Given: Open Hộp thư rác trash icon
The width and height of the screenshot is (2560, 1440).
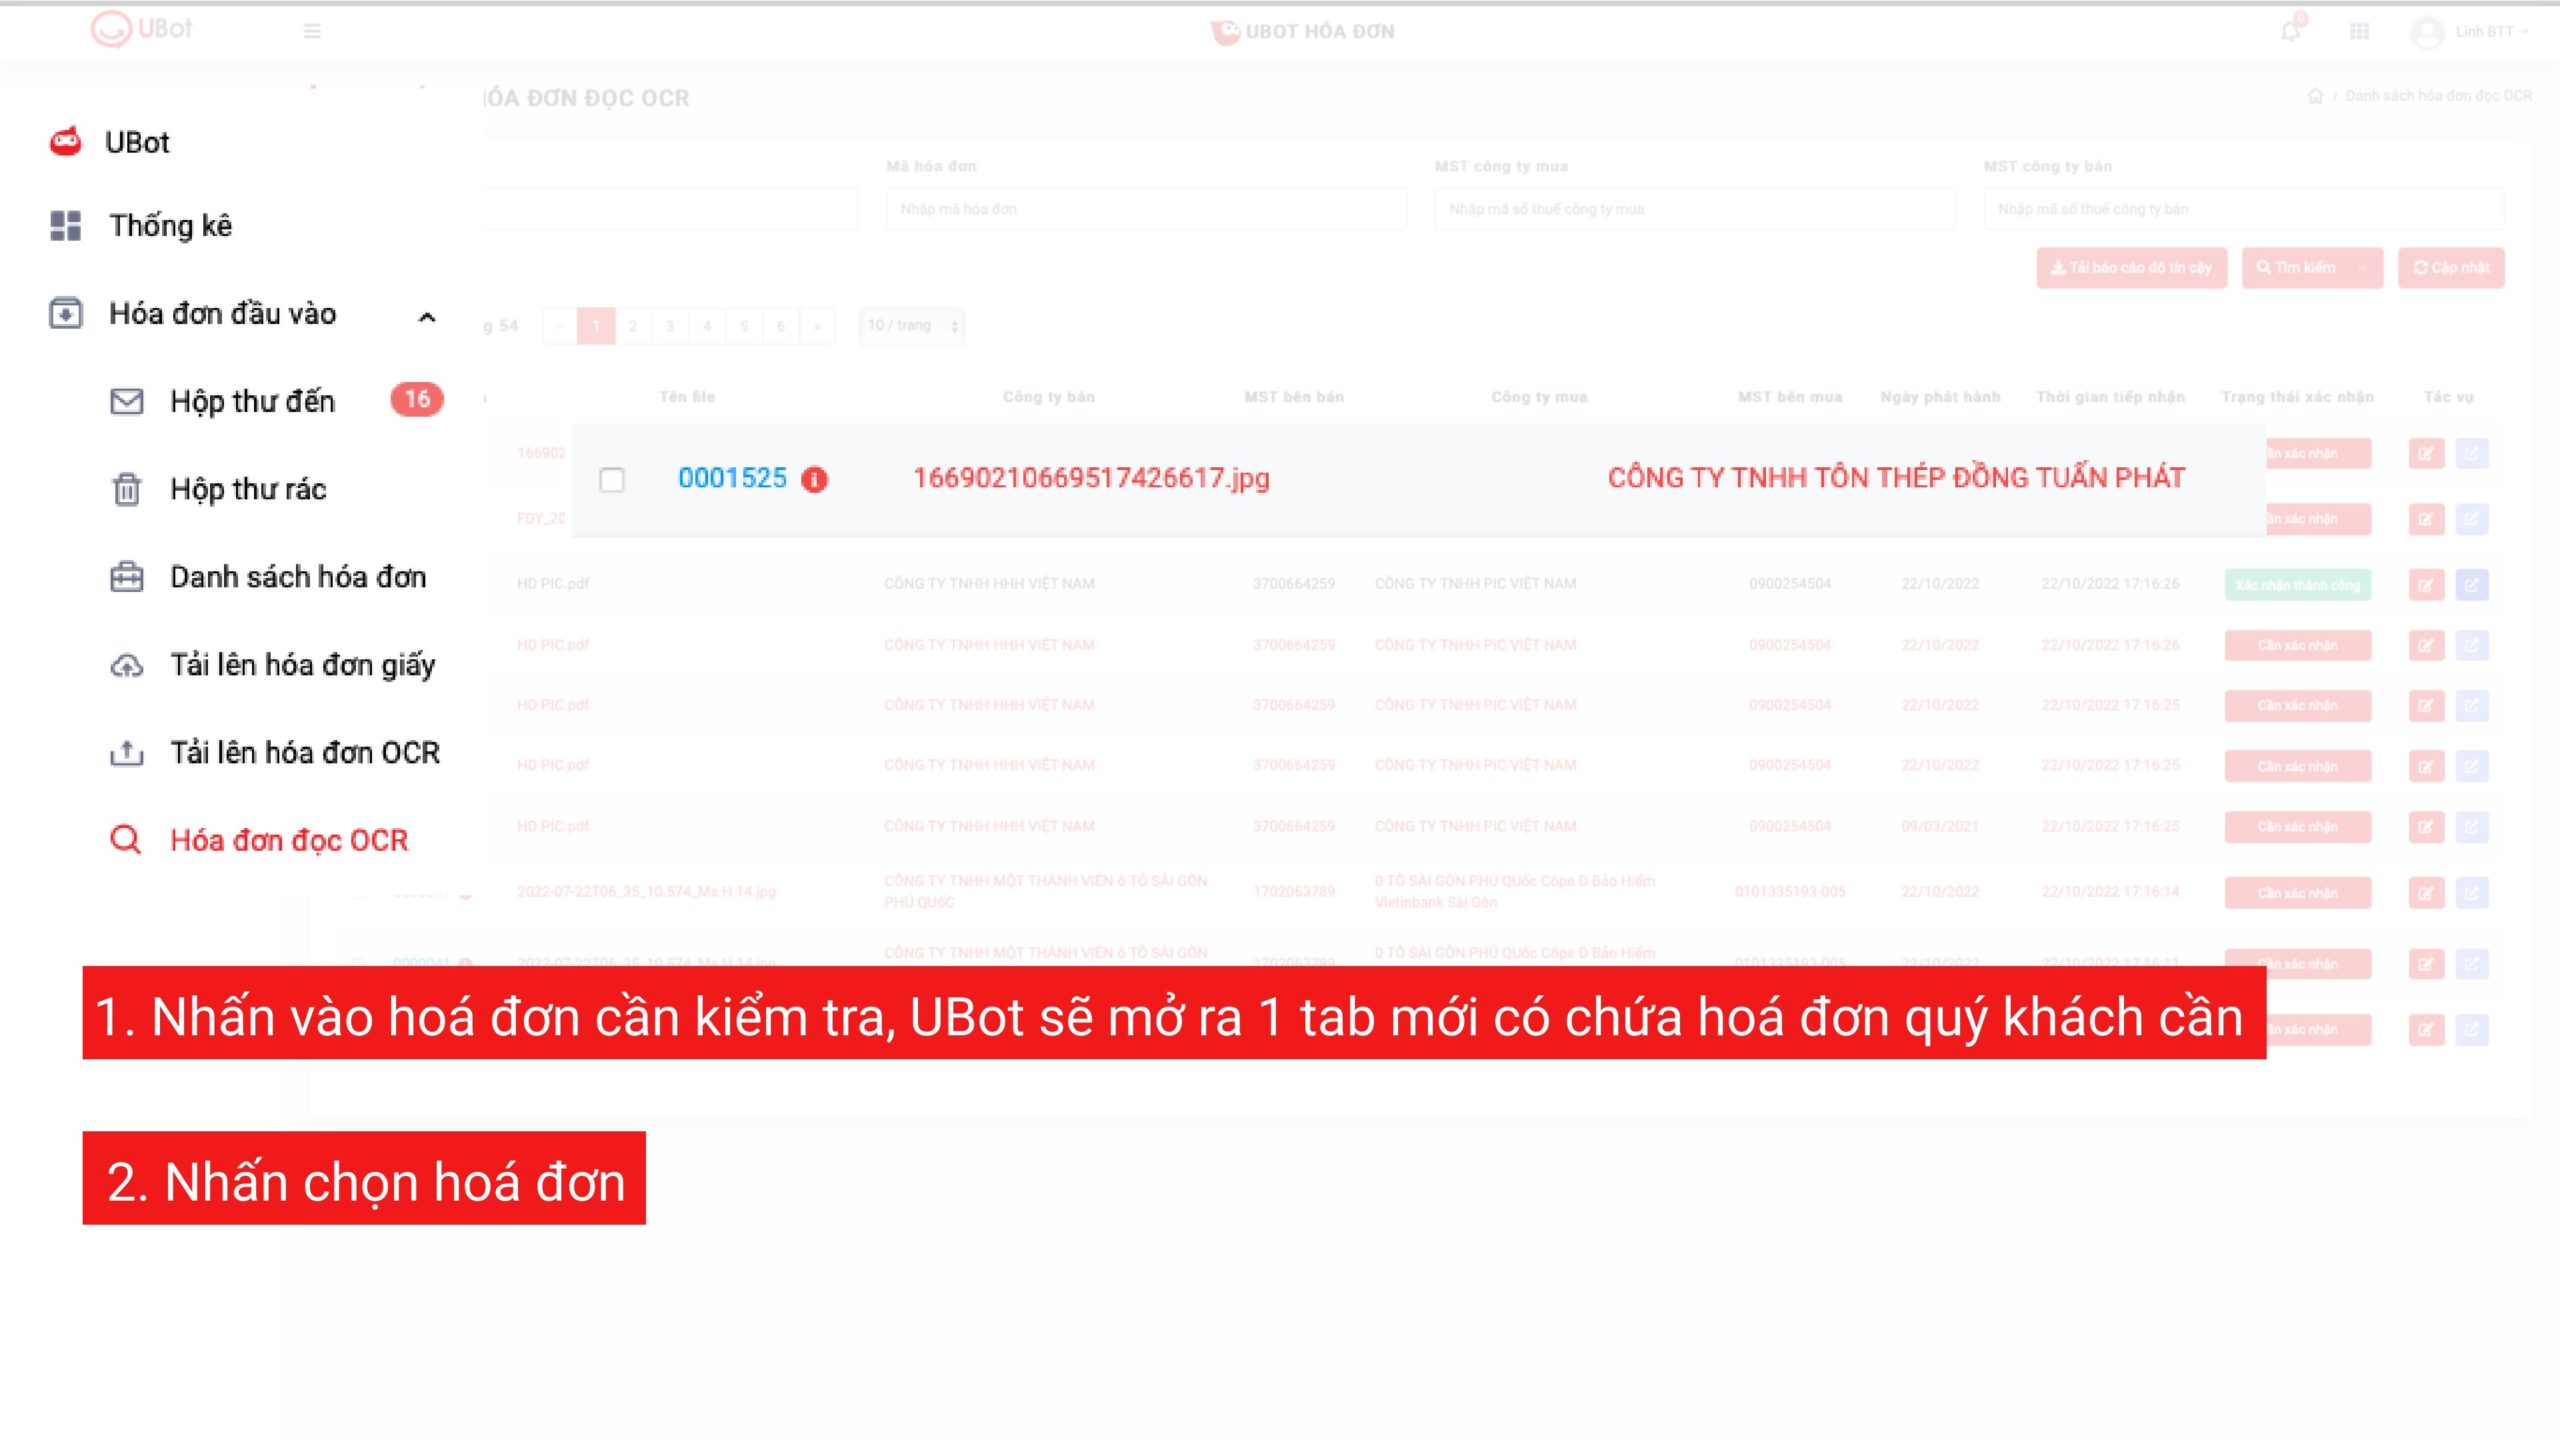Looking at the screenshot, I should point(126,490).
